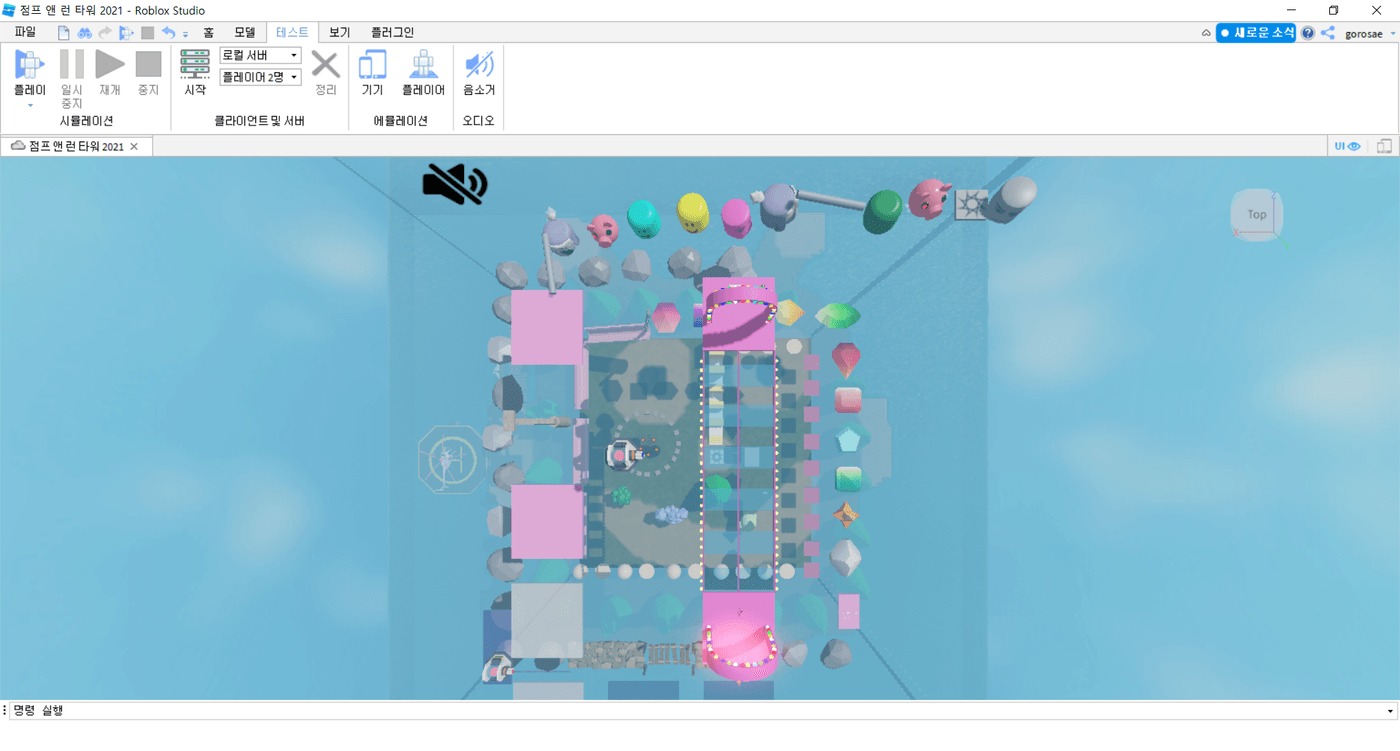Click the small Play icon in quick access bar
The image size is (1400, 751).
click(126, 33)
